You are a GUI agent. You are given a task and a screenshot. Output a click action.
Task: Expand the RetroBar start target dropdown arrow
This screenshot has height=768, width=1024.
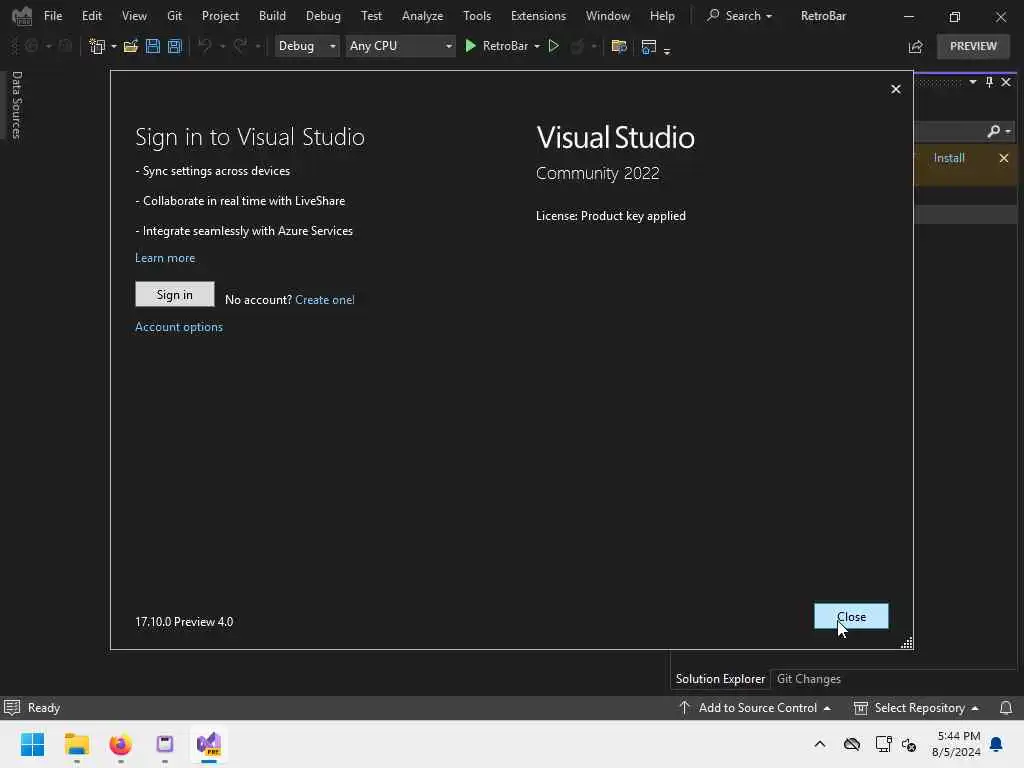click(537, 46)
